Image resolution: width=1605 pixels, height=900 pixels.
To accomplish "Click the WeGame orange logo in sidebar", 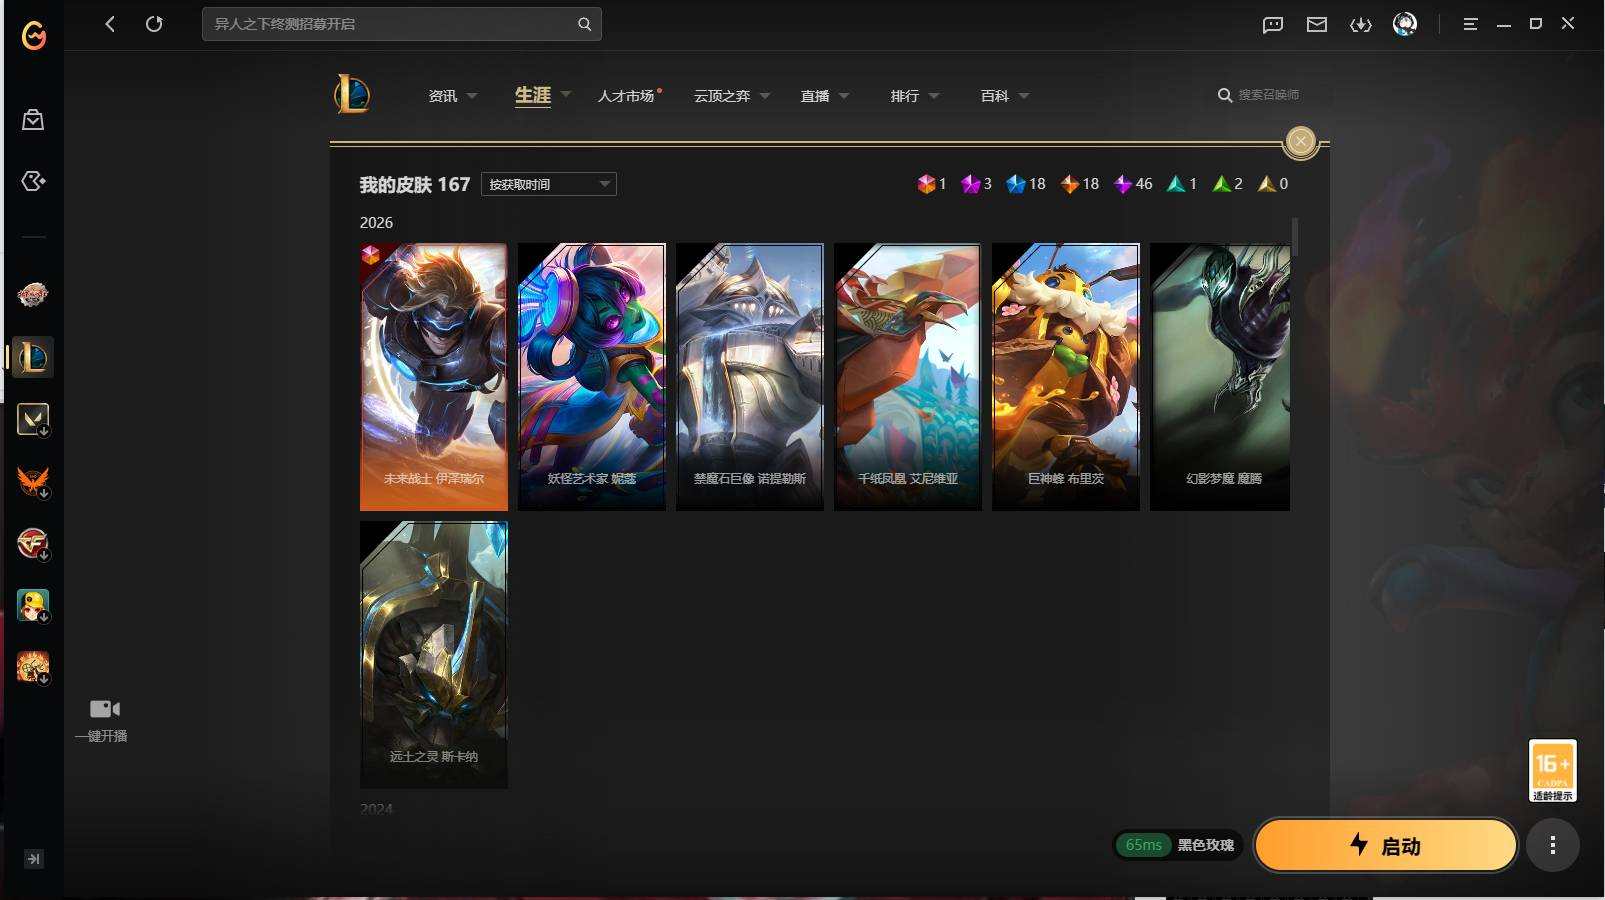I will click(33, 35).
